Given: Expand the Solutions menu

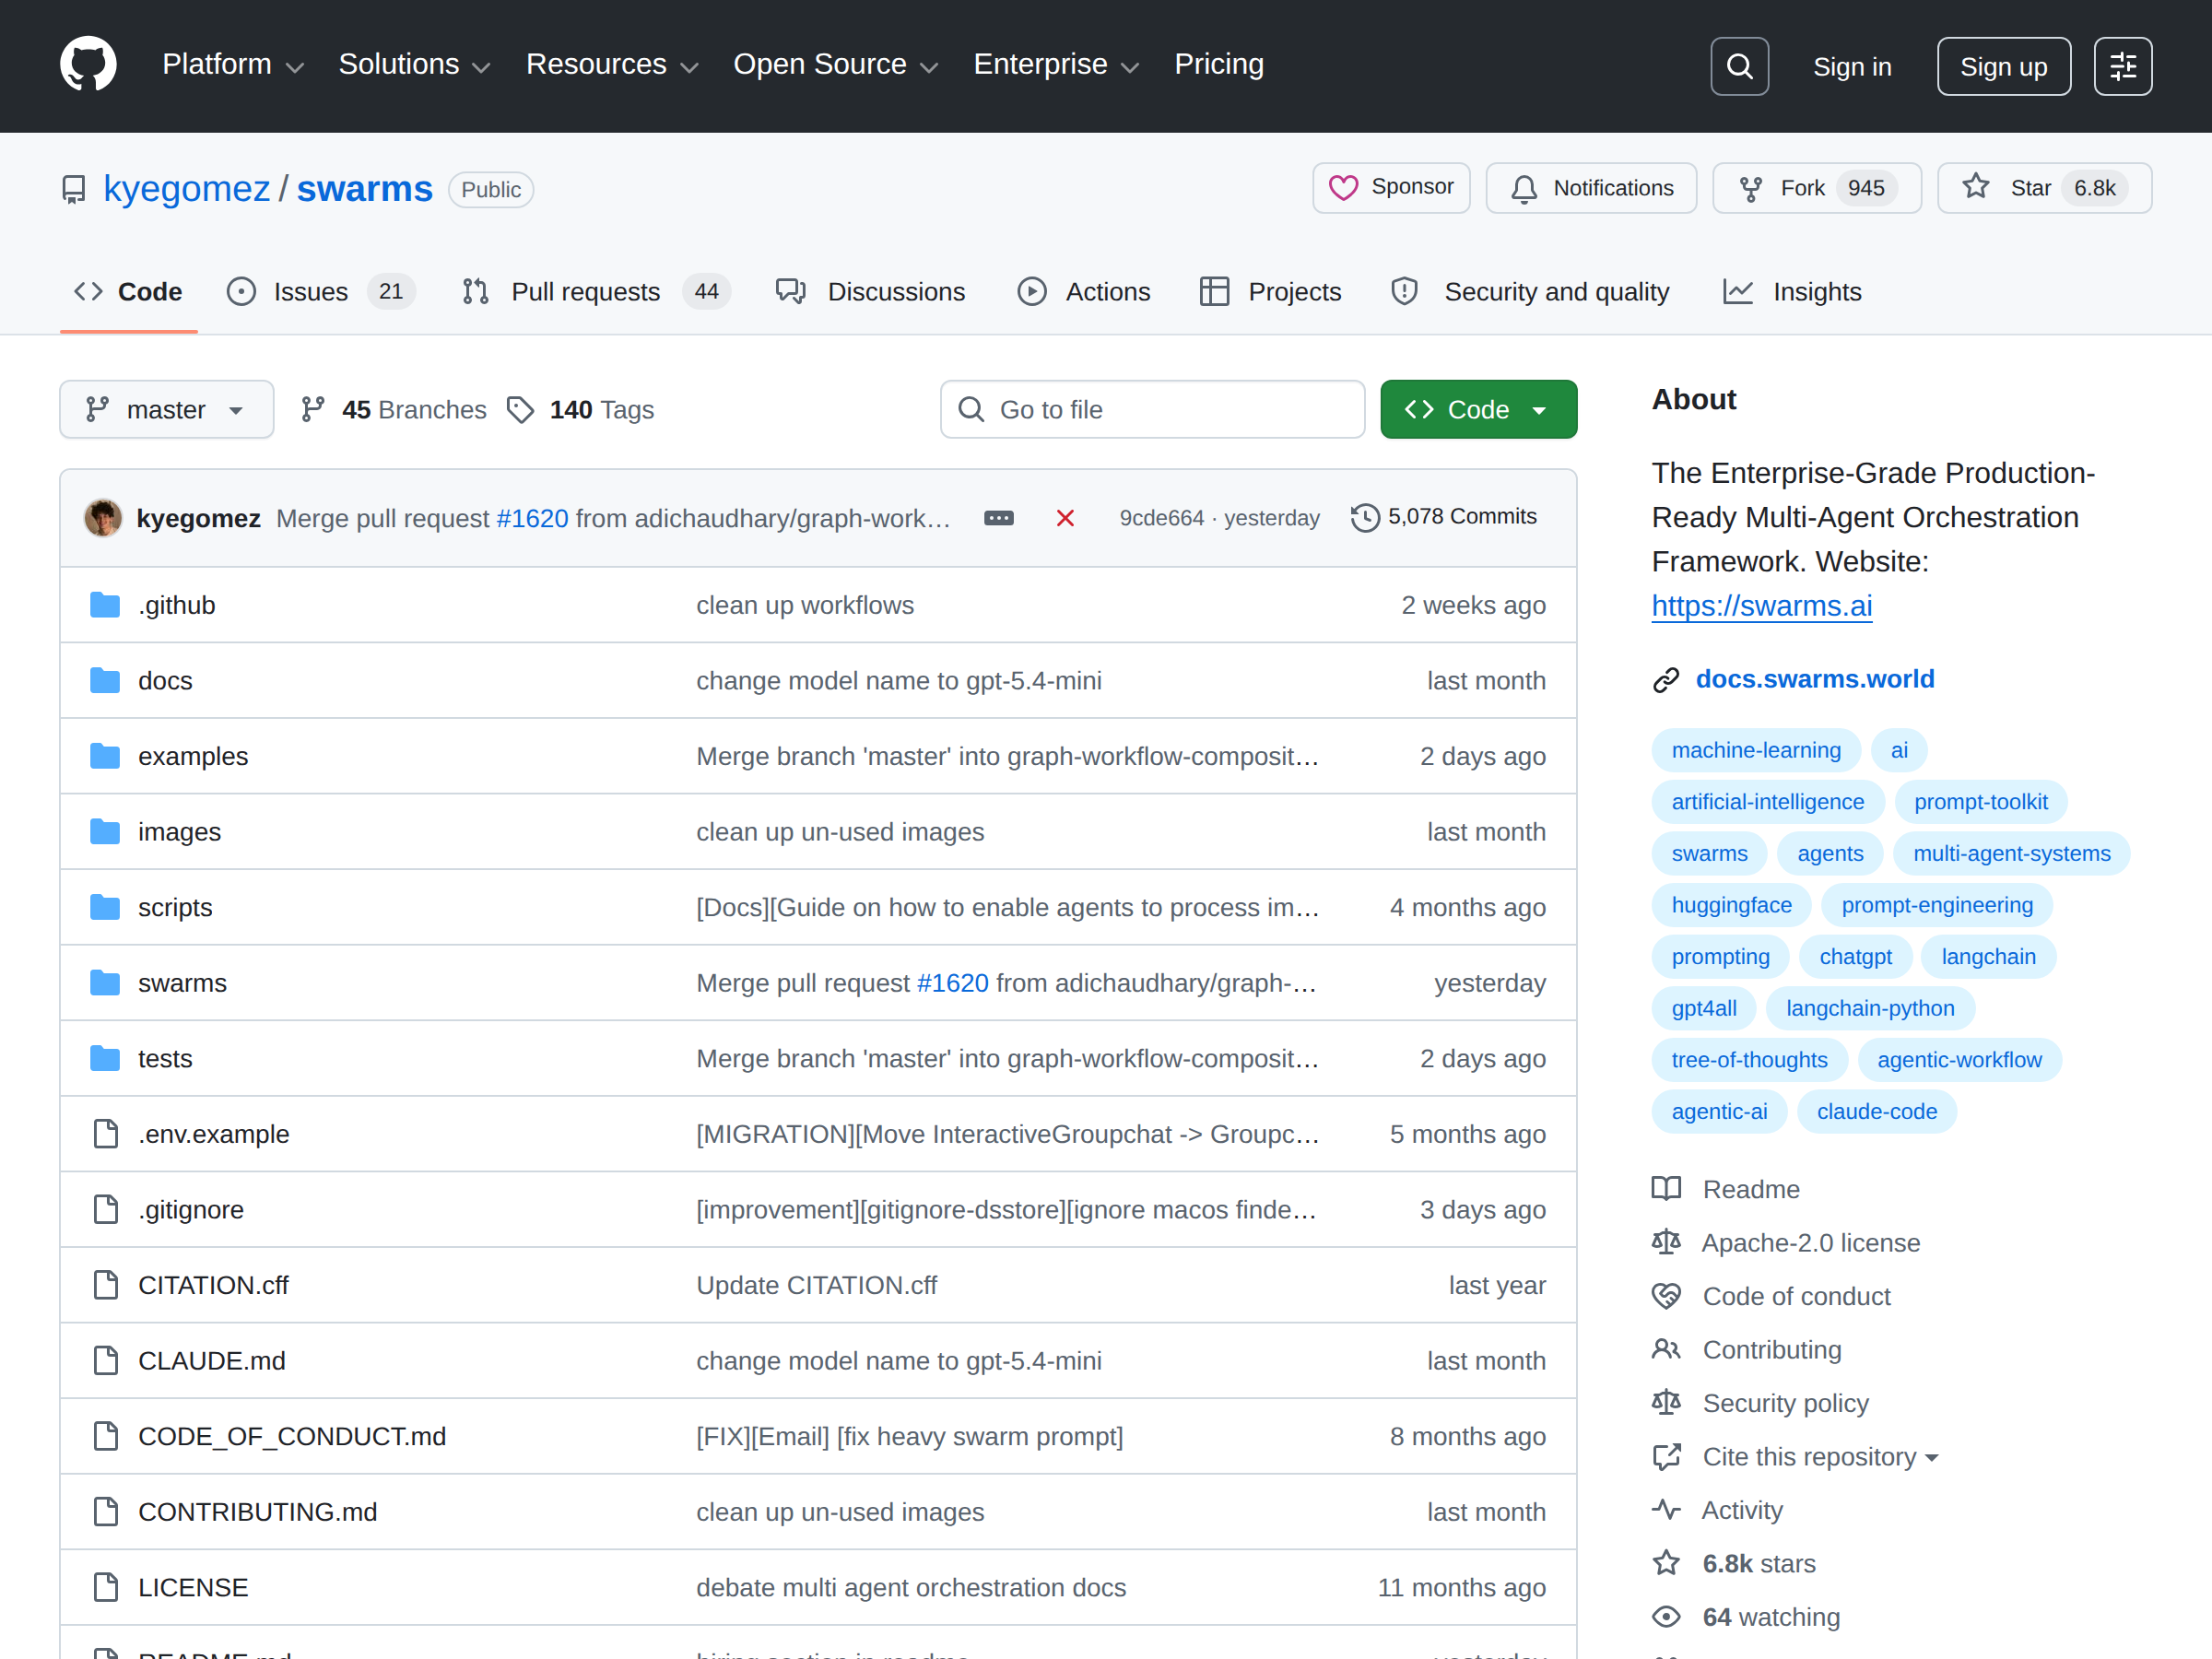Looking at the screenshot, I should point(414,65).
